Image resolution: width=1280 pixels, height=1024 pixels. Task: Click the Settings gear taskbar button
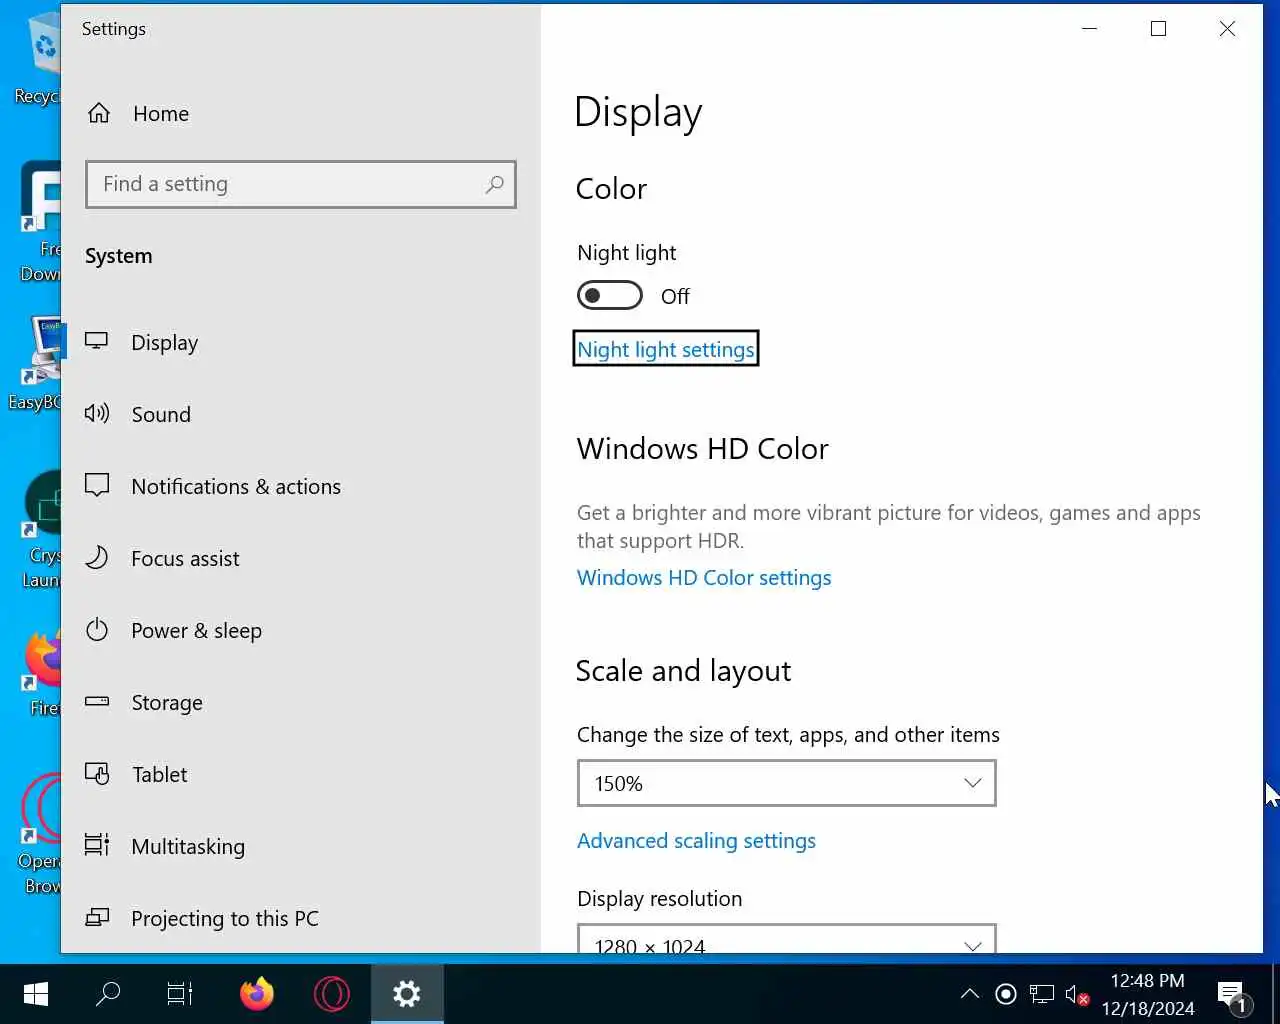[x=406, y=994]
